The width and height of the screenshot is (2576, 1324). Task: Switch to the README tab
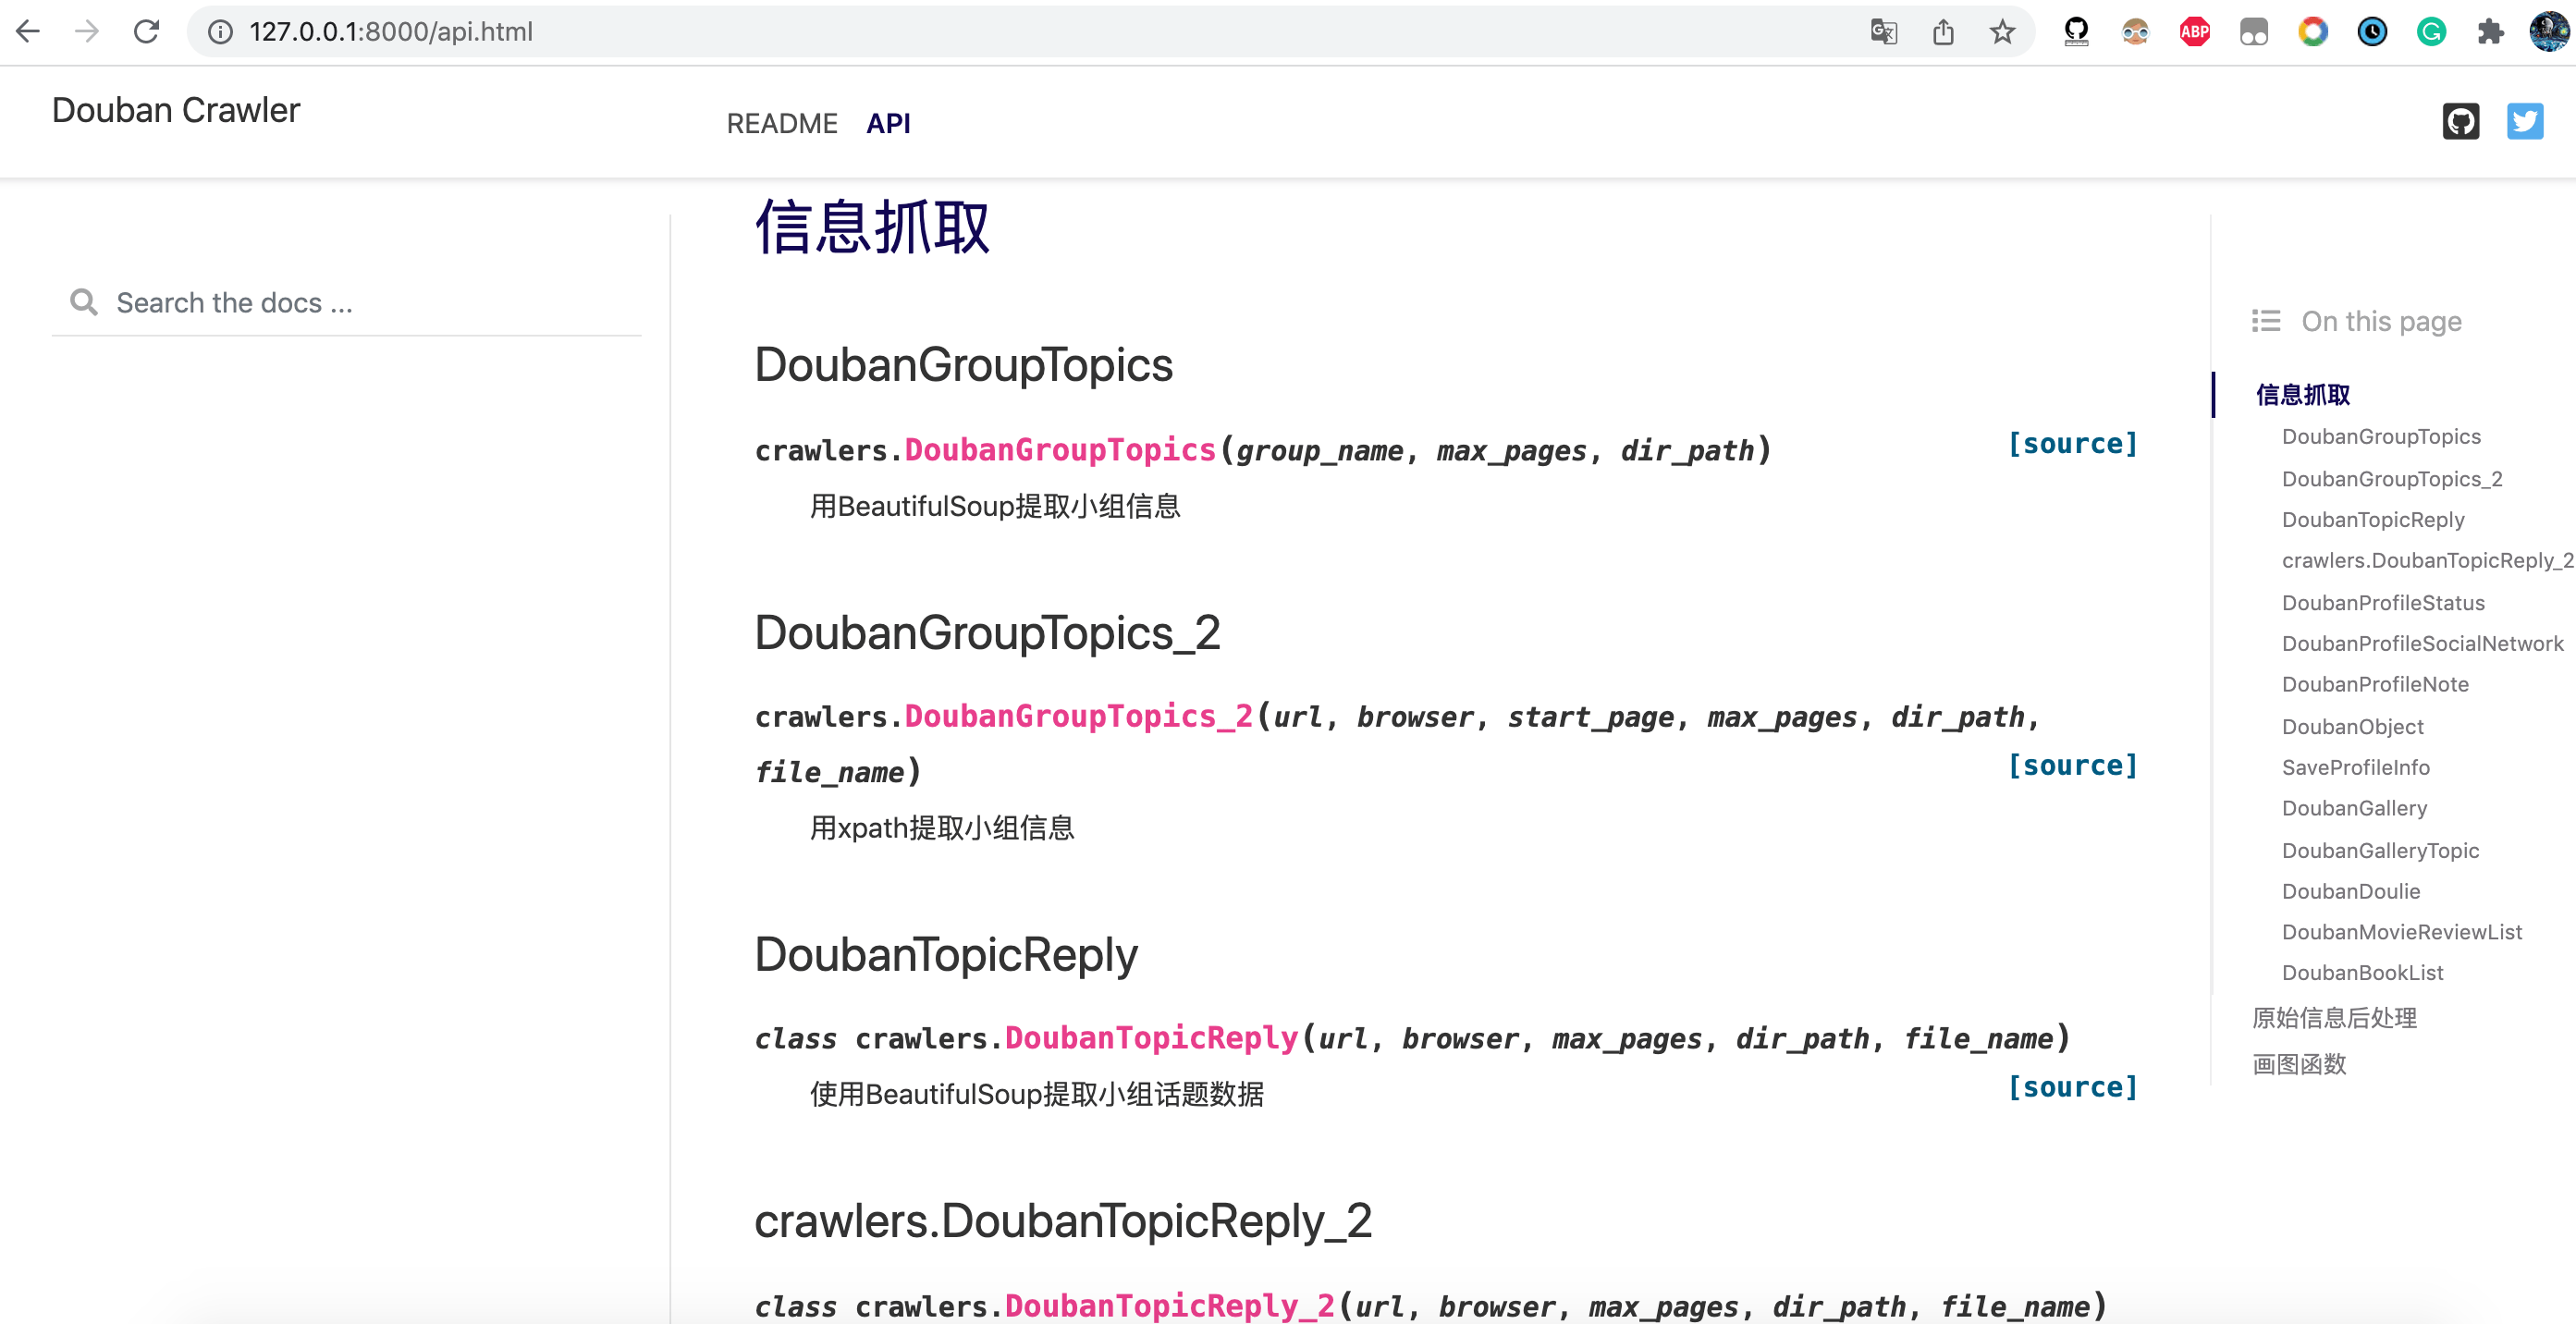(x=782, y=122)
